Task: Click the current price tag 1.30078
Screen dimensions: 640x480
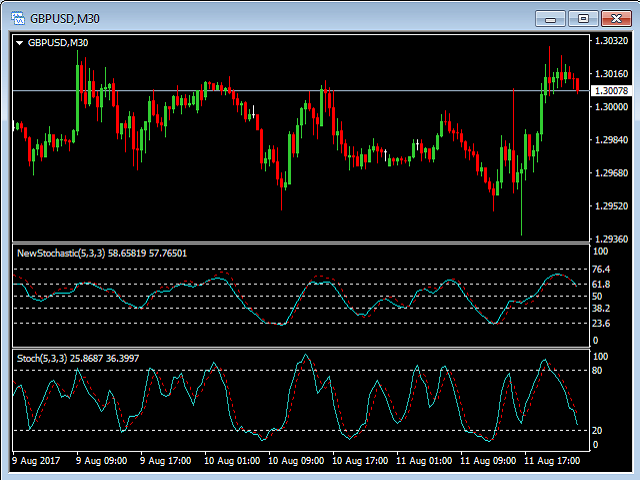Action: tap(610, 91)
